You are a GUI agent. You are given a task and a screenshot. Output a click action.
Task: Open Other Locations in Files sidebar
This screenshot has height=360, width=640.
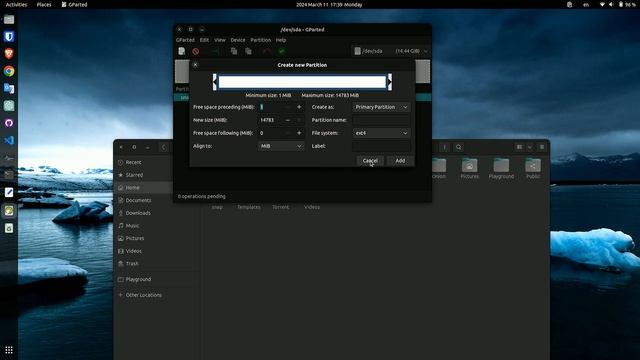click(x=144, y=295)
